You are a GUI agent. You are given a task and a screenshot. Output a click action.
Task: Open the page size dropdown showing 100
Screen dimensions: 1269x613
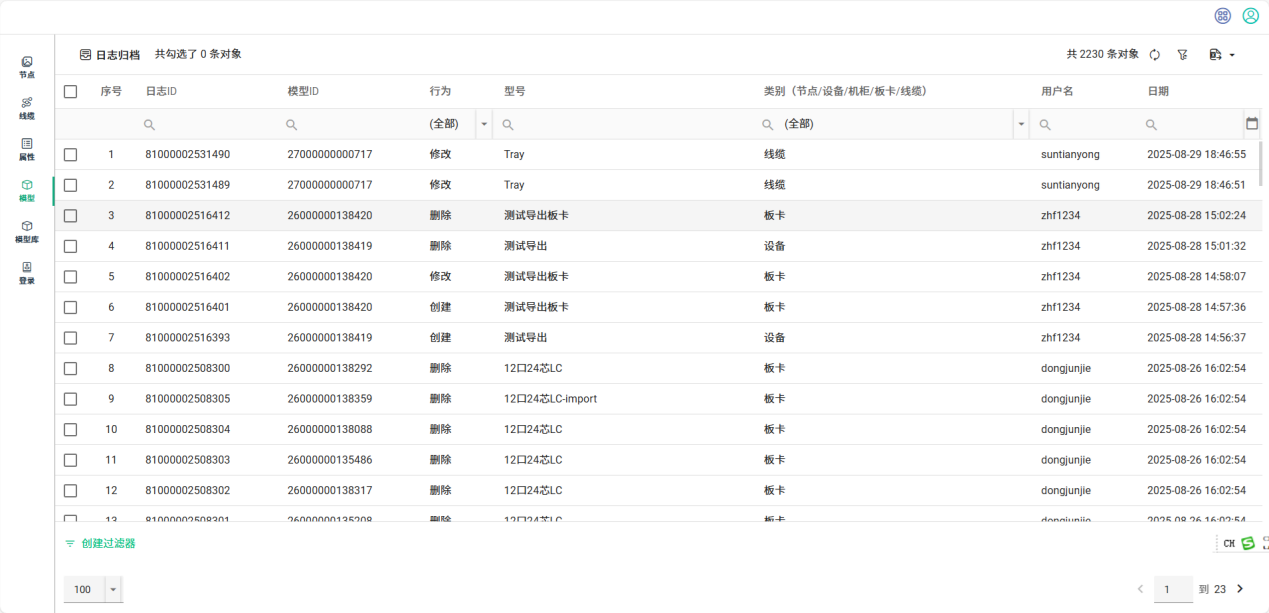click(113, 589)
